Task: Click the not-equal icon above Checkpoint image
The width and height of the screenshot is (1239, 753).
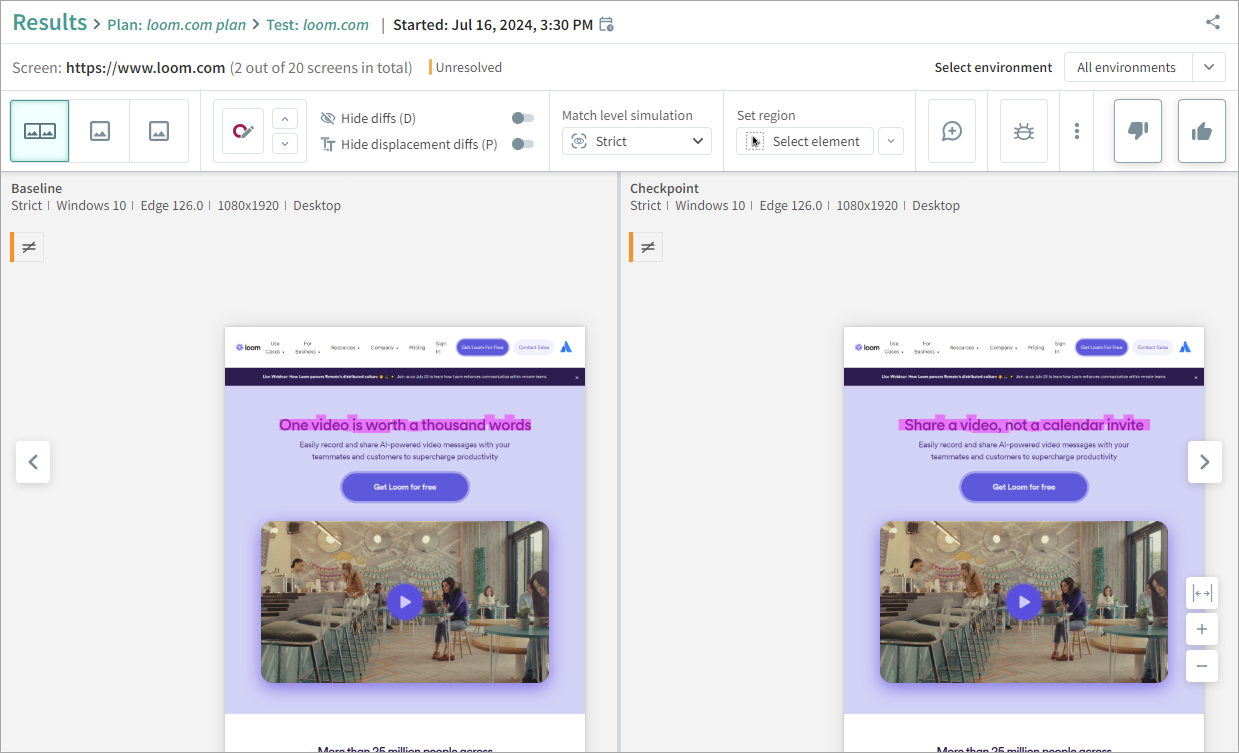Action: click(648, 247)
